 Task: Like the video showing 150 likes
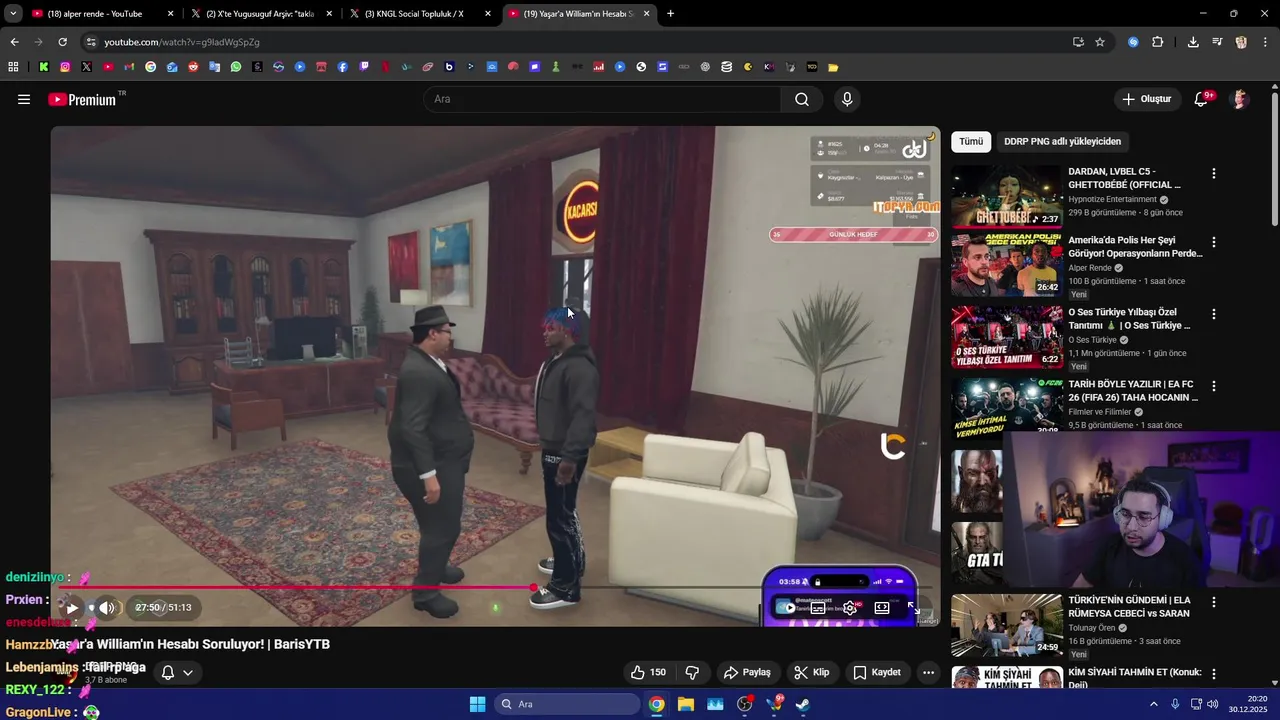click(x=648, y=672)
